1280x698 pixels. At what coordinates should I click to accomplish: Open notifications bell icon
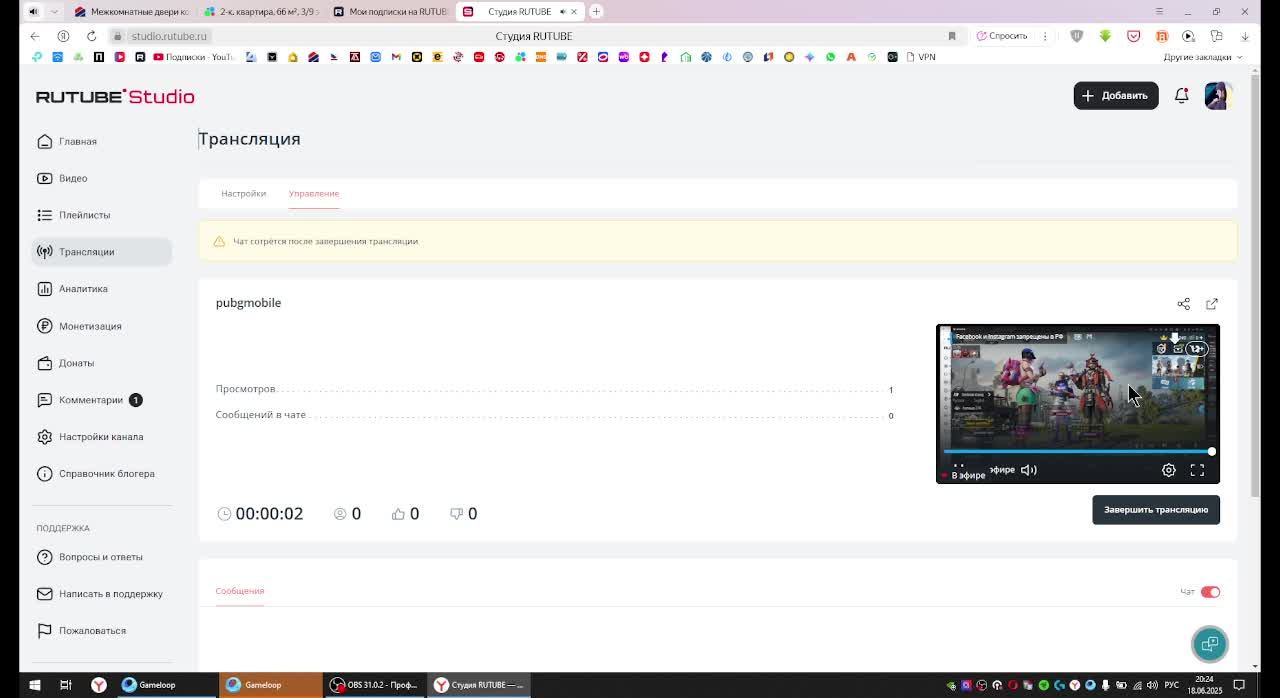click(x=1181, y=96)
